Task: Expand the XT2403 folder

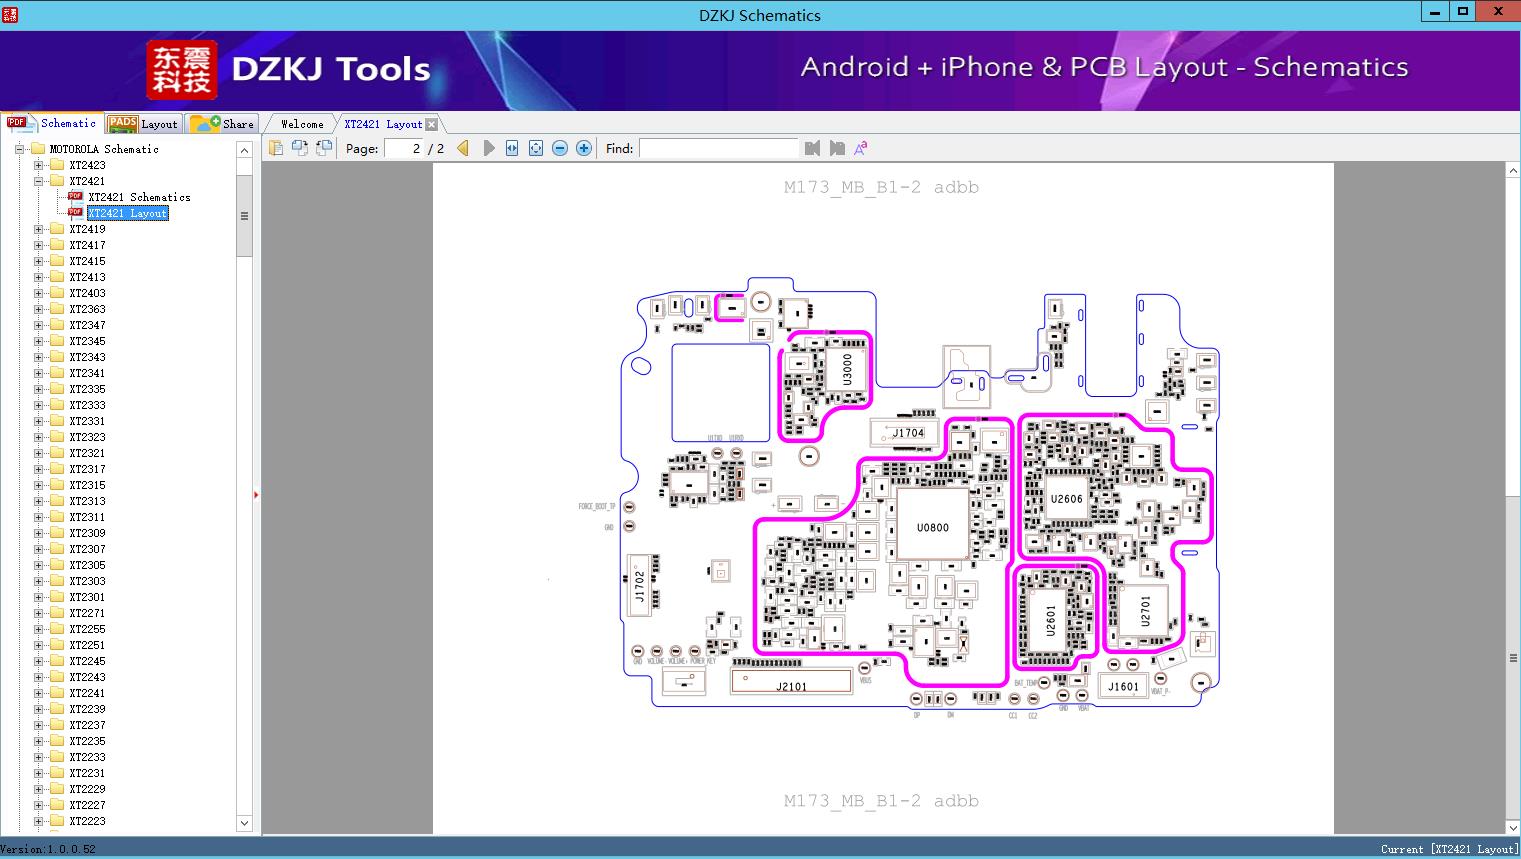Action: click(38, 293)
